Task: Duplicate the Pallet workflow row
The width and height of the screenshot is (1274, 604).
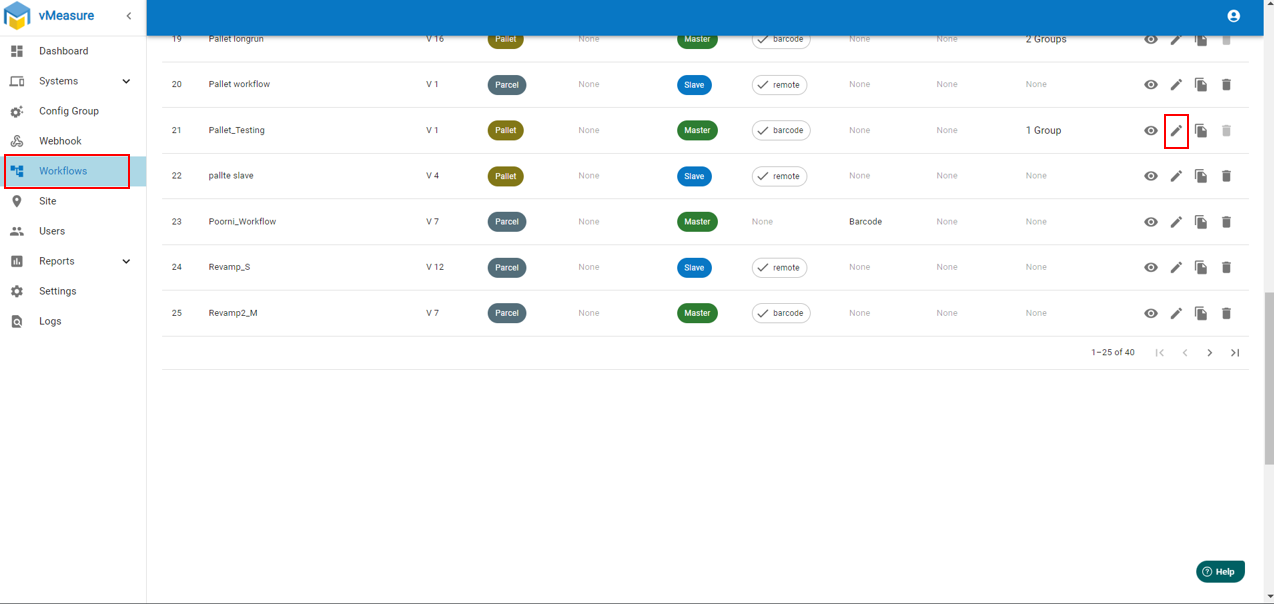Action: click(x=1201, y=85)
